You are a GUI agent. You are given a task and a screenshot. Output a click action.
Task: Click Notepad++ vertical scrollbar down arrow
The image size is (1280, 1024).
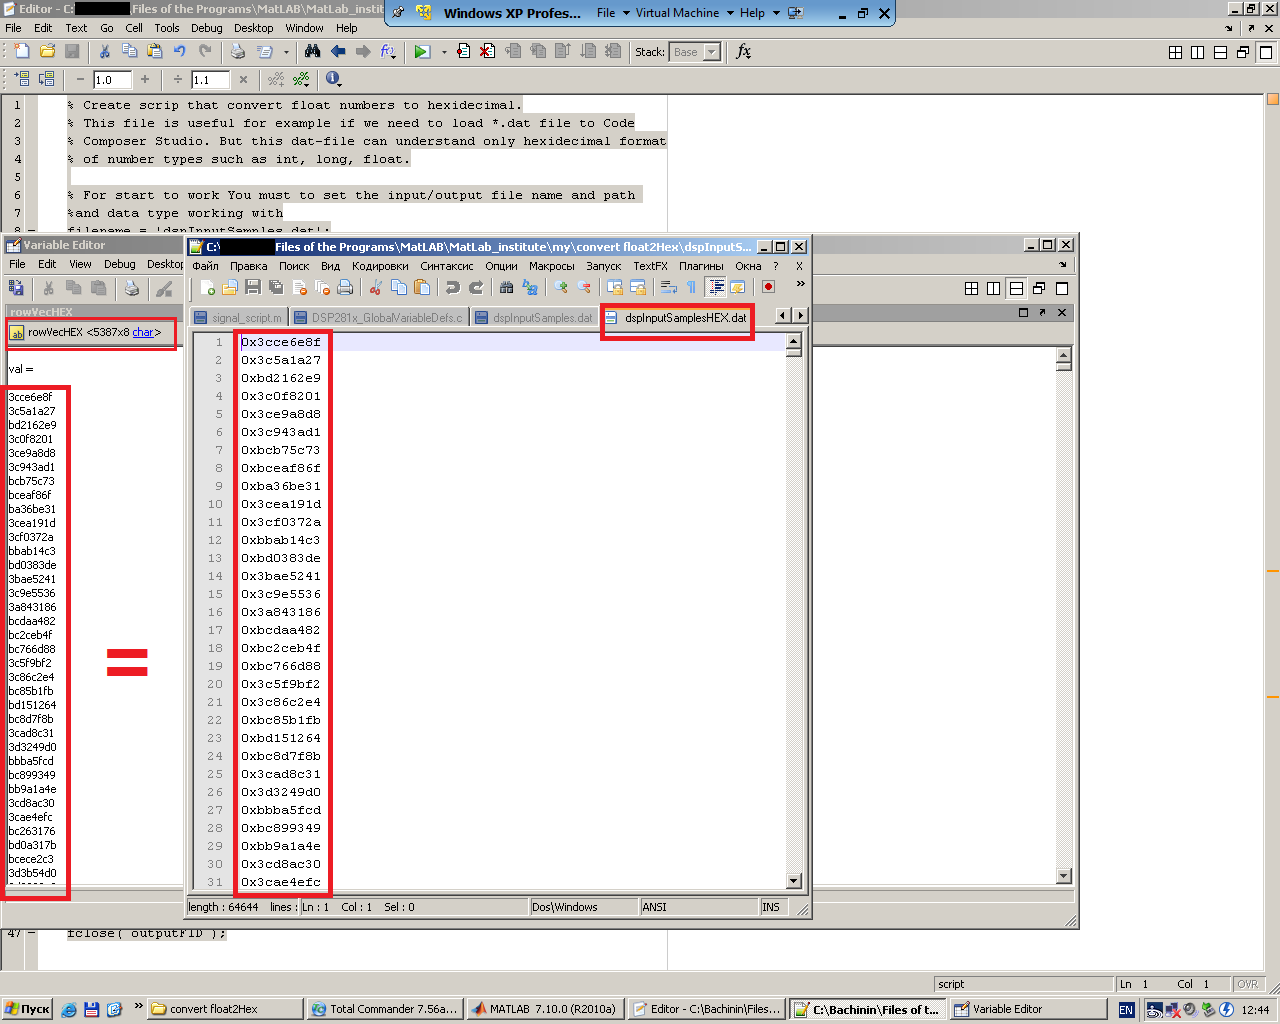pos(794,881)
